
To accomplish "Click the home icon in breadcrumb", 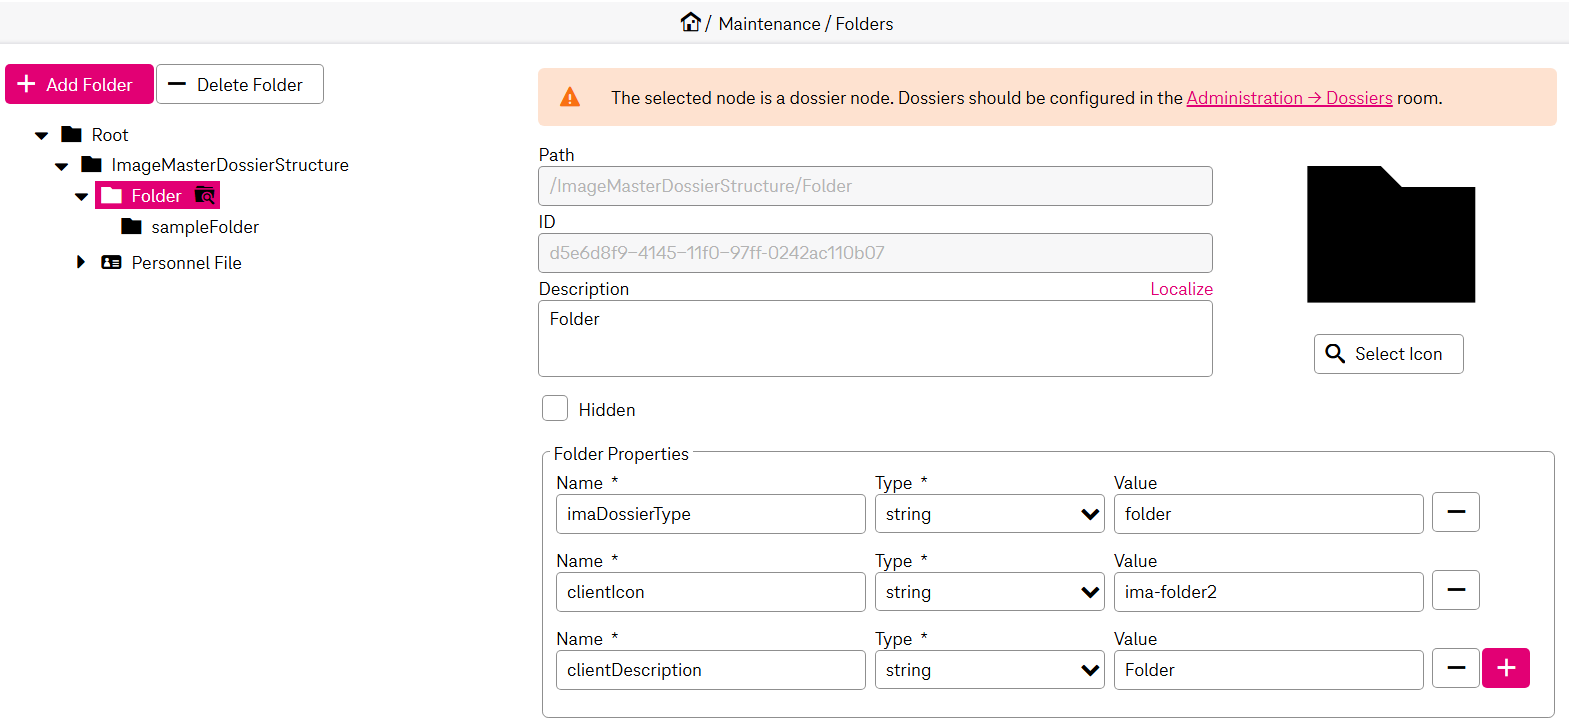I will point(690,22).
